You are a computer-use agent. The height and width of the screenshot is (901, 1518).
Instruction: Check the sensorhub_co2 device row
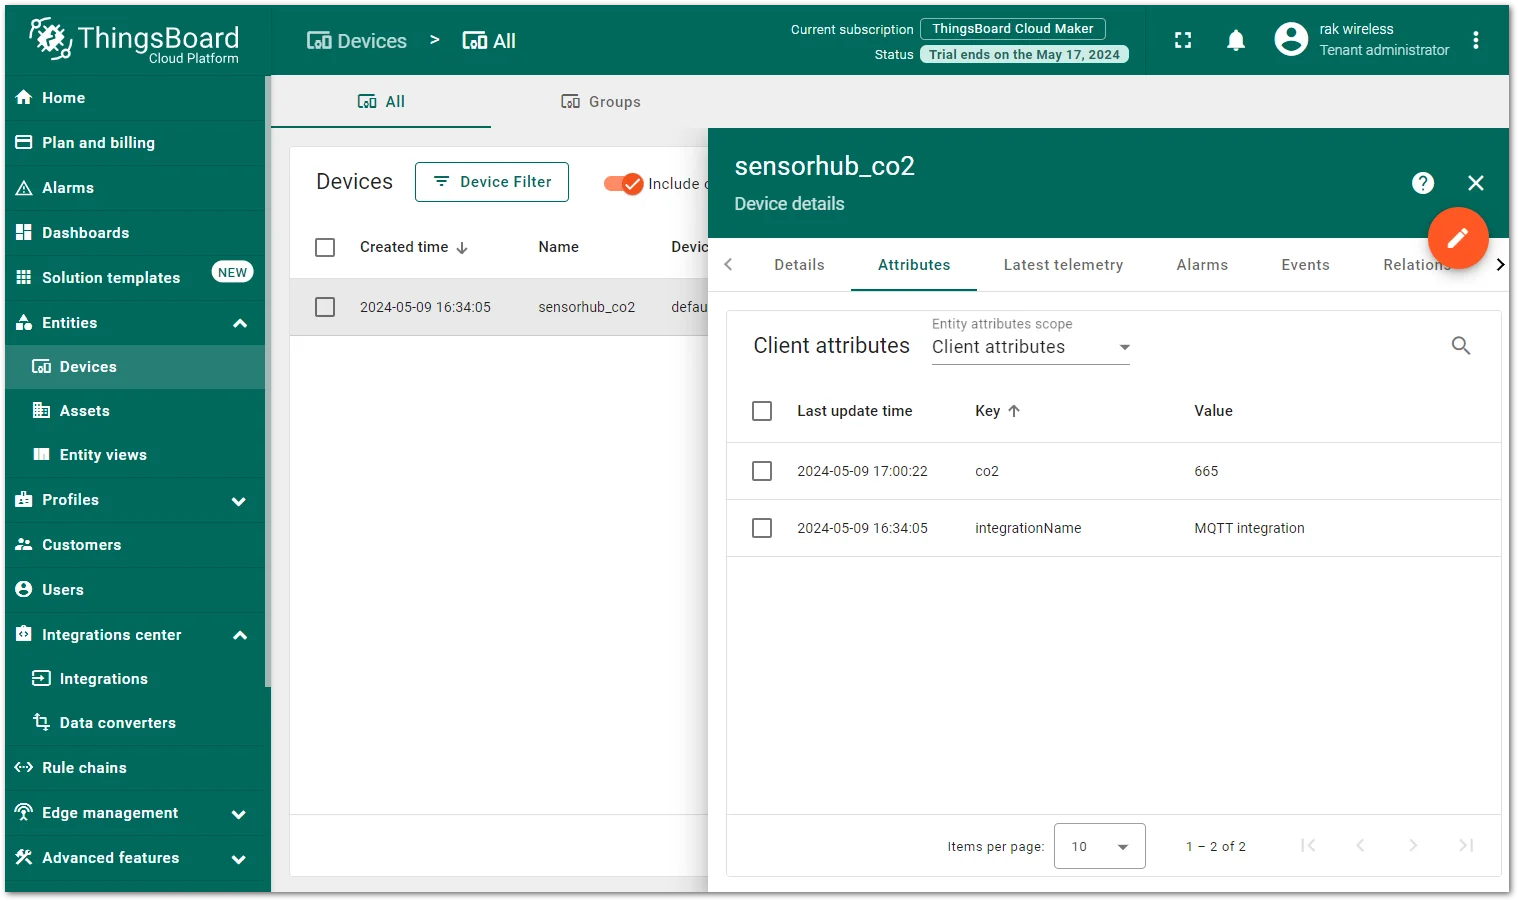click(x=325, y=307)
